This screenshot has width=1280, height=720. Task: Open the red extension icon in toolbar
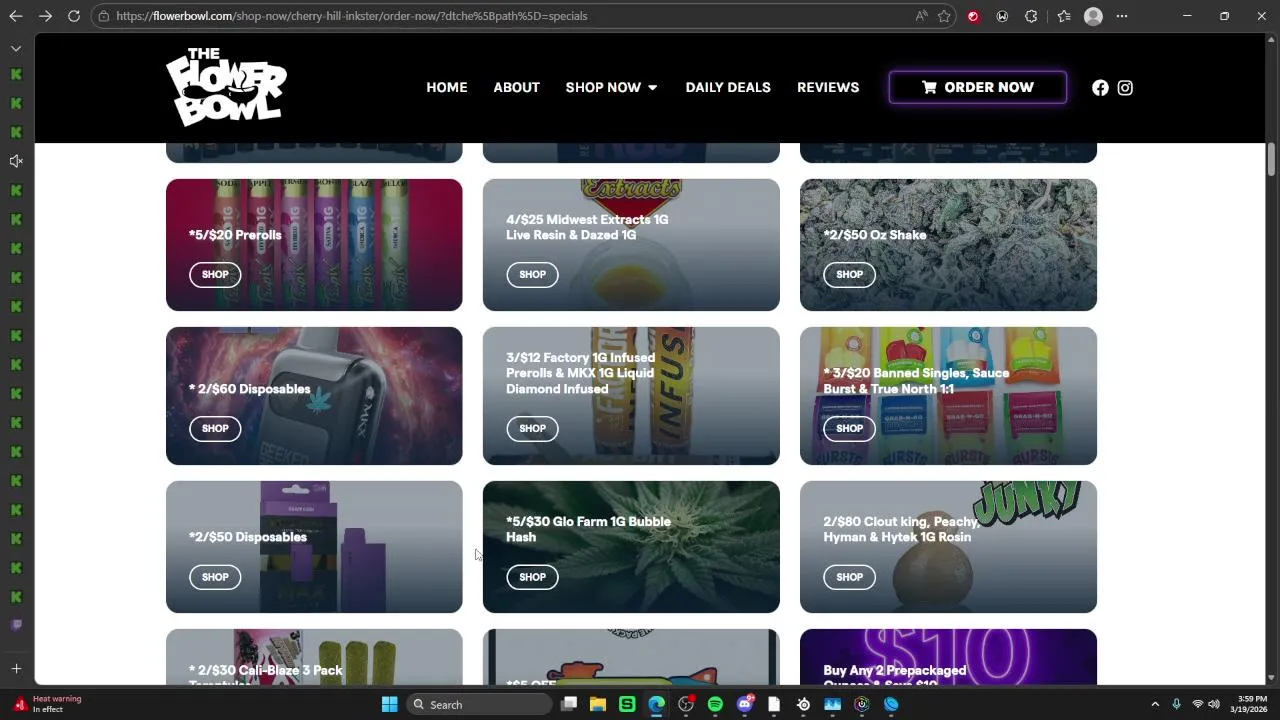(973, 16)
